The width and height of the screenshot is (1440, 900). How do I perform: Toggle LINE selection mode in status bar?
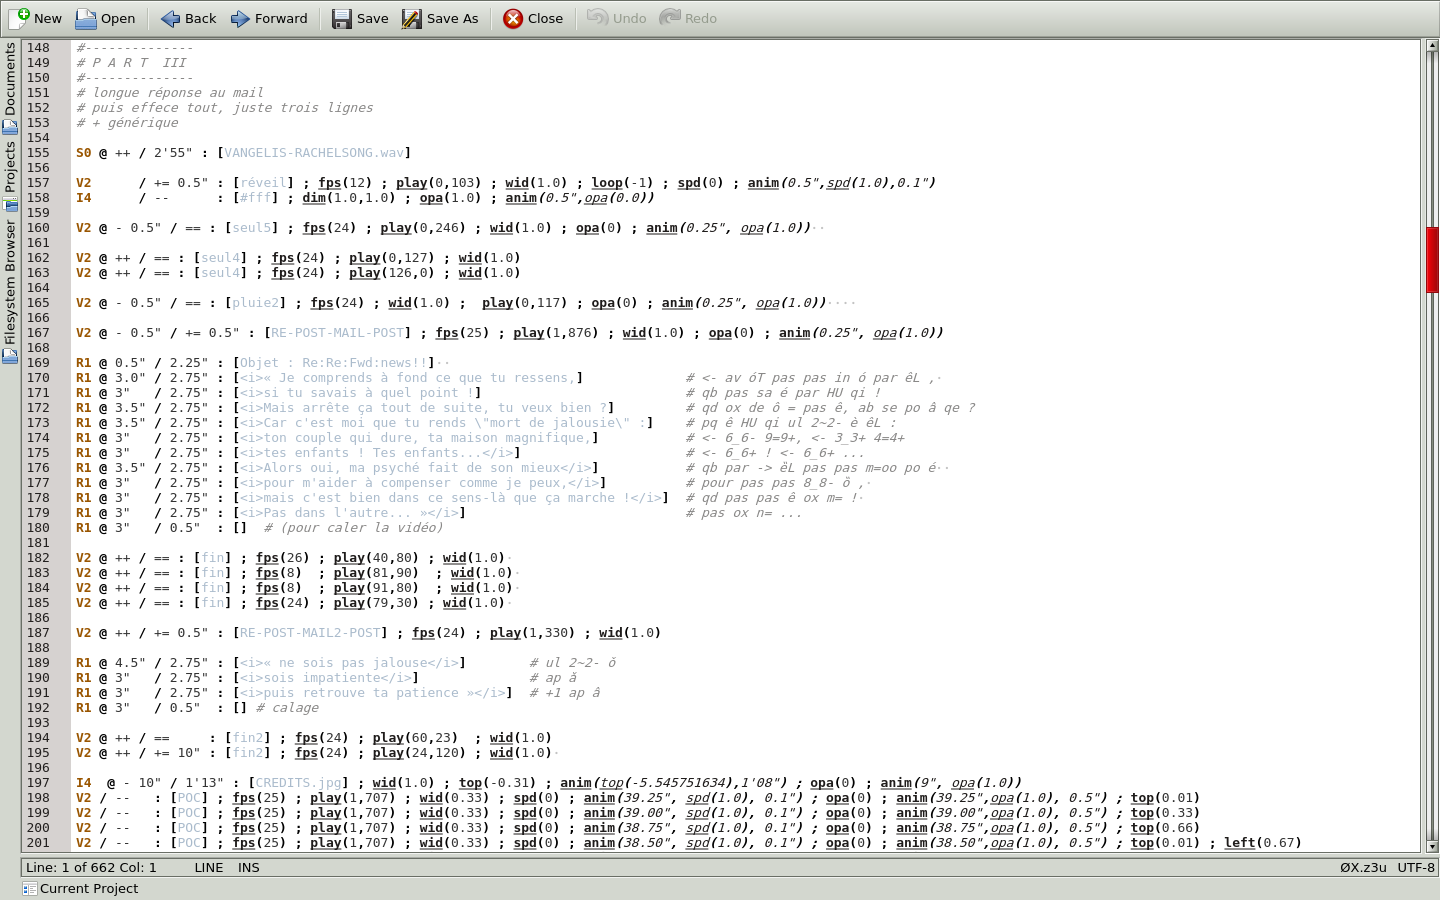(x=208, y=867)
